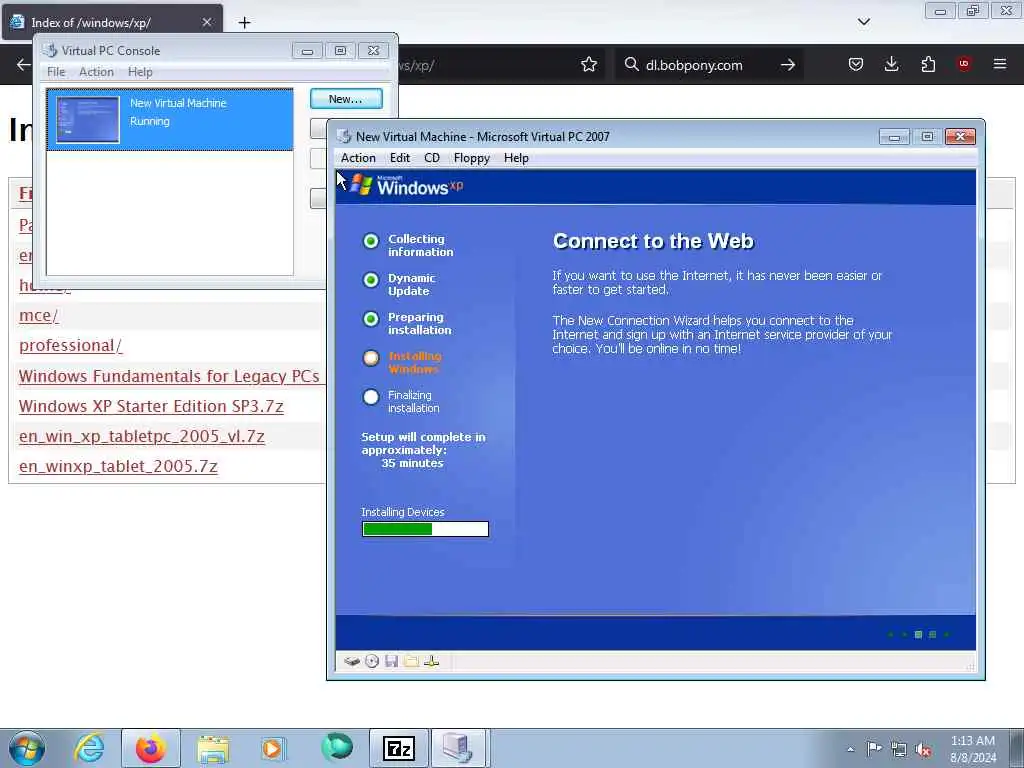This screenshot has height=768, width=1024.
Task: Open the list all tabs dropdown in Firefox
Action: click(863, 22)
